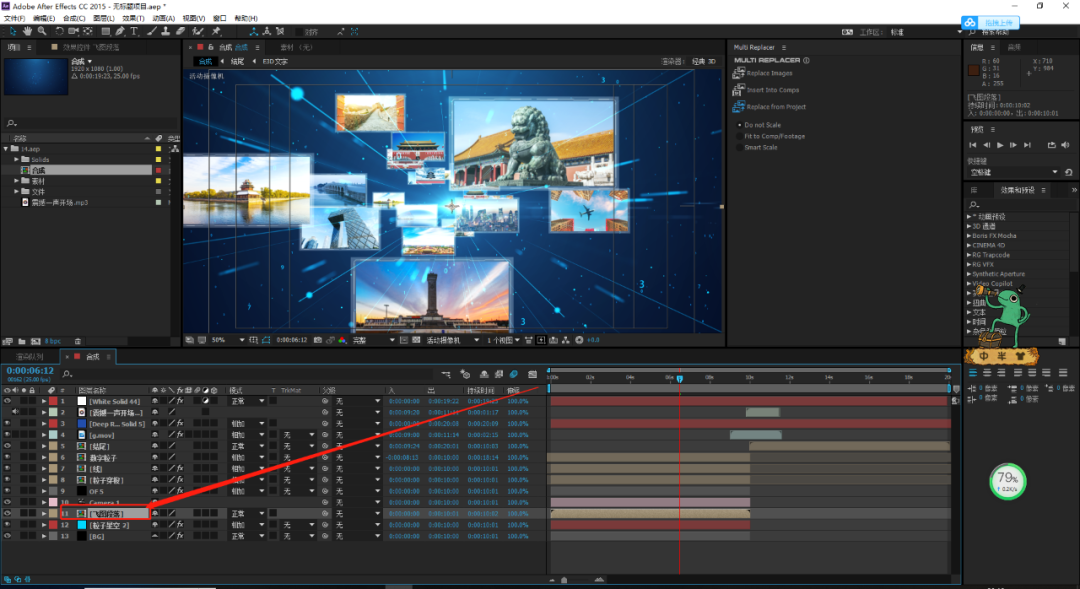Click the timeline current time 0:00:06:12
This screenshot has width=1080, height=589.
29,371
